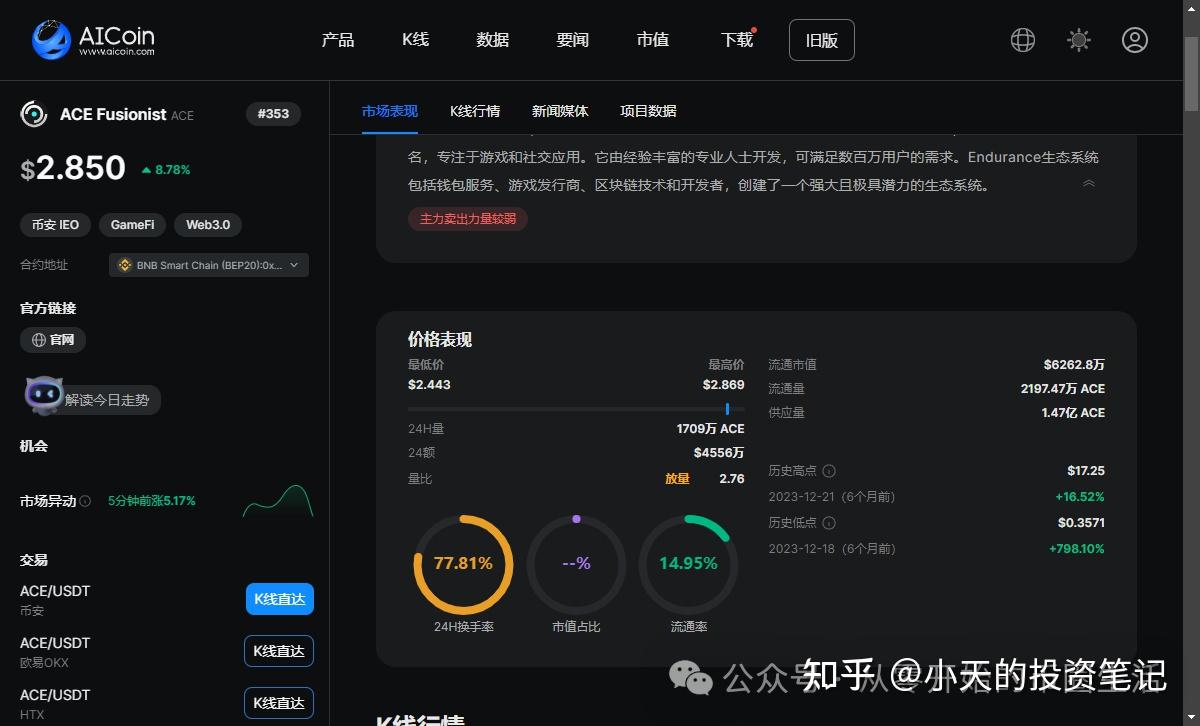Open the language globe icon in the header
The image size is (1200, 726).
coord(1022,40)
